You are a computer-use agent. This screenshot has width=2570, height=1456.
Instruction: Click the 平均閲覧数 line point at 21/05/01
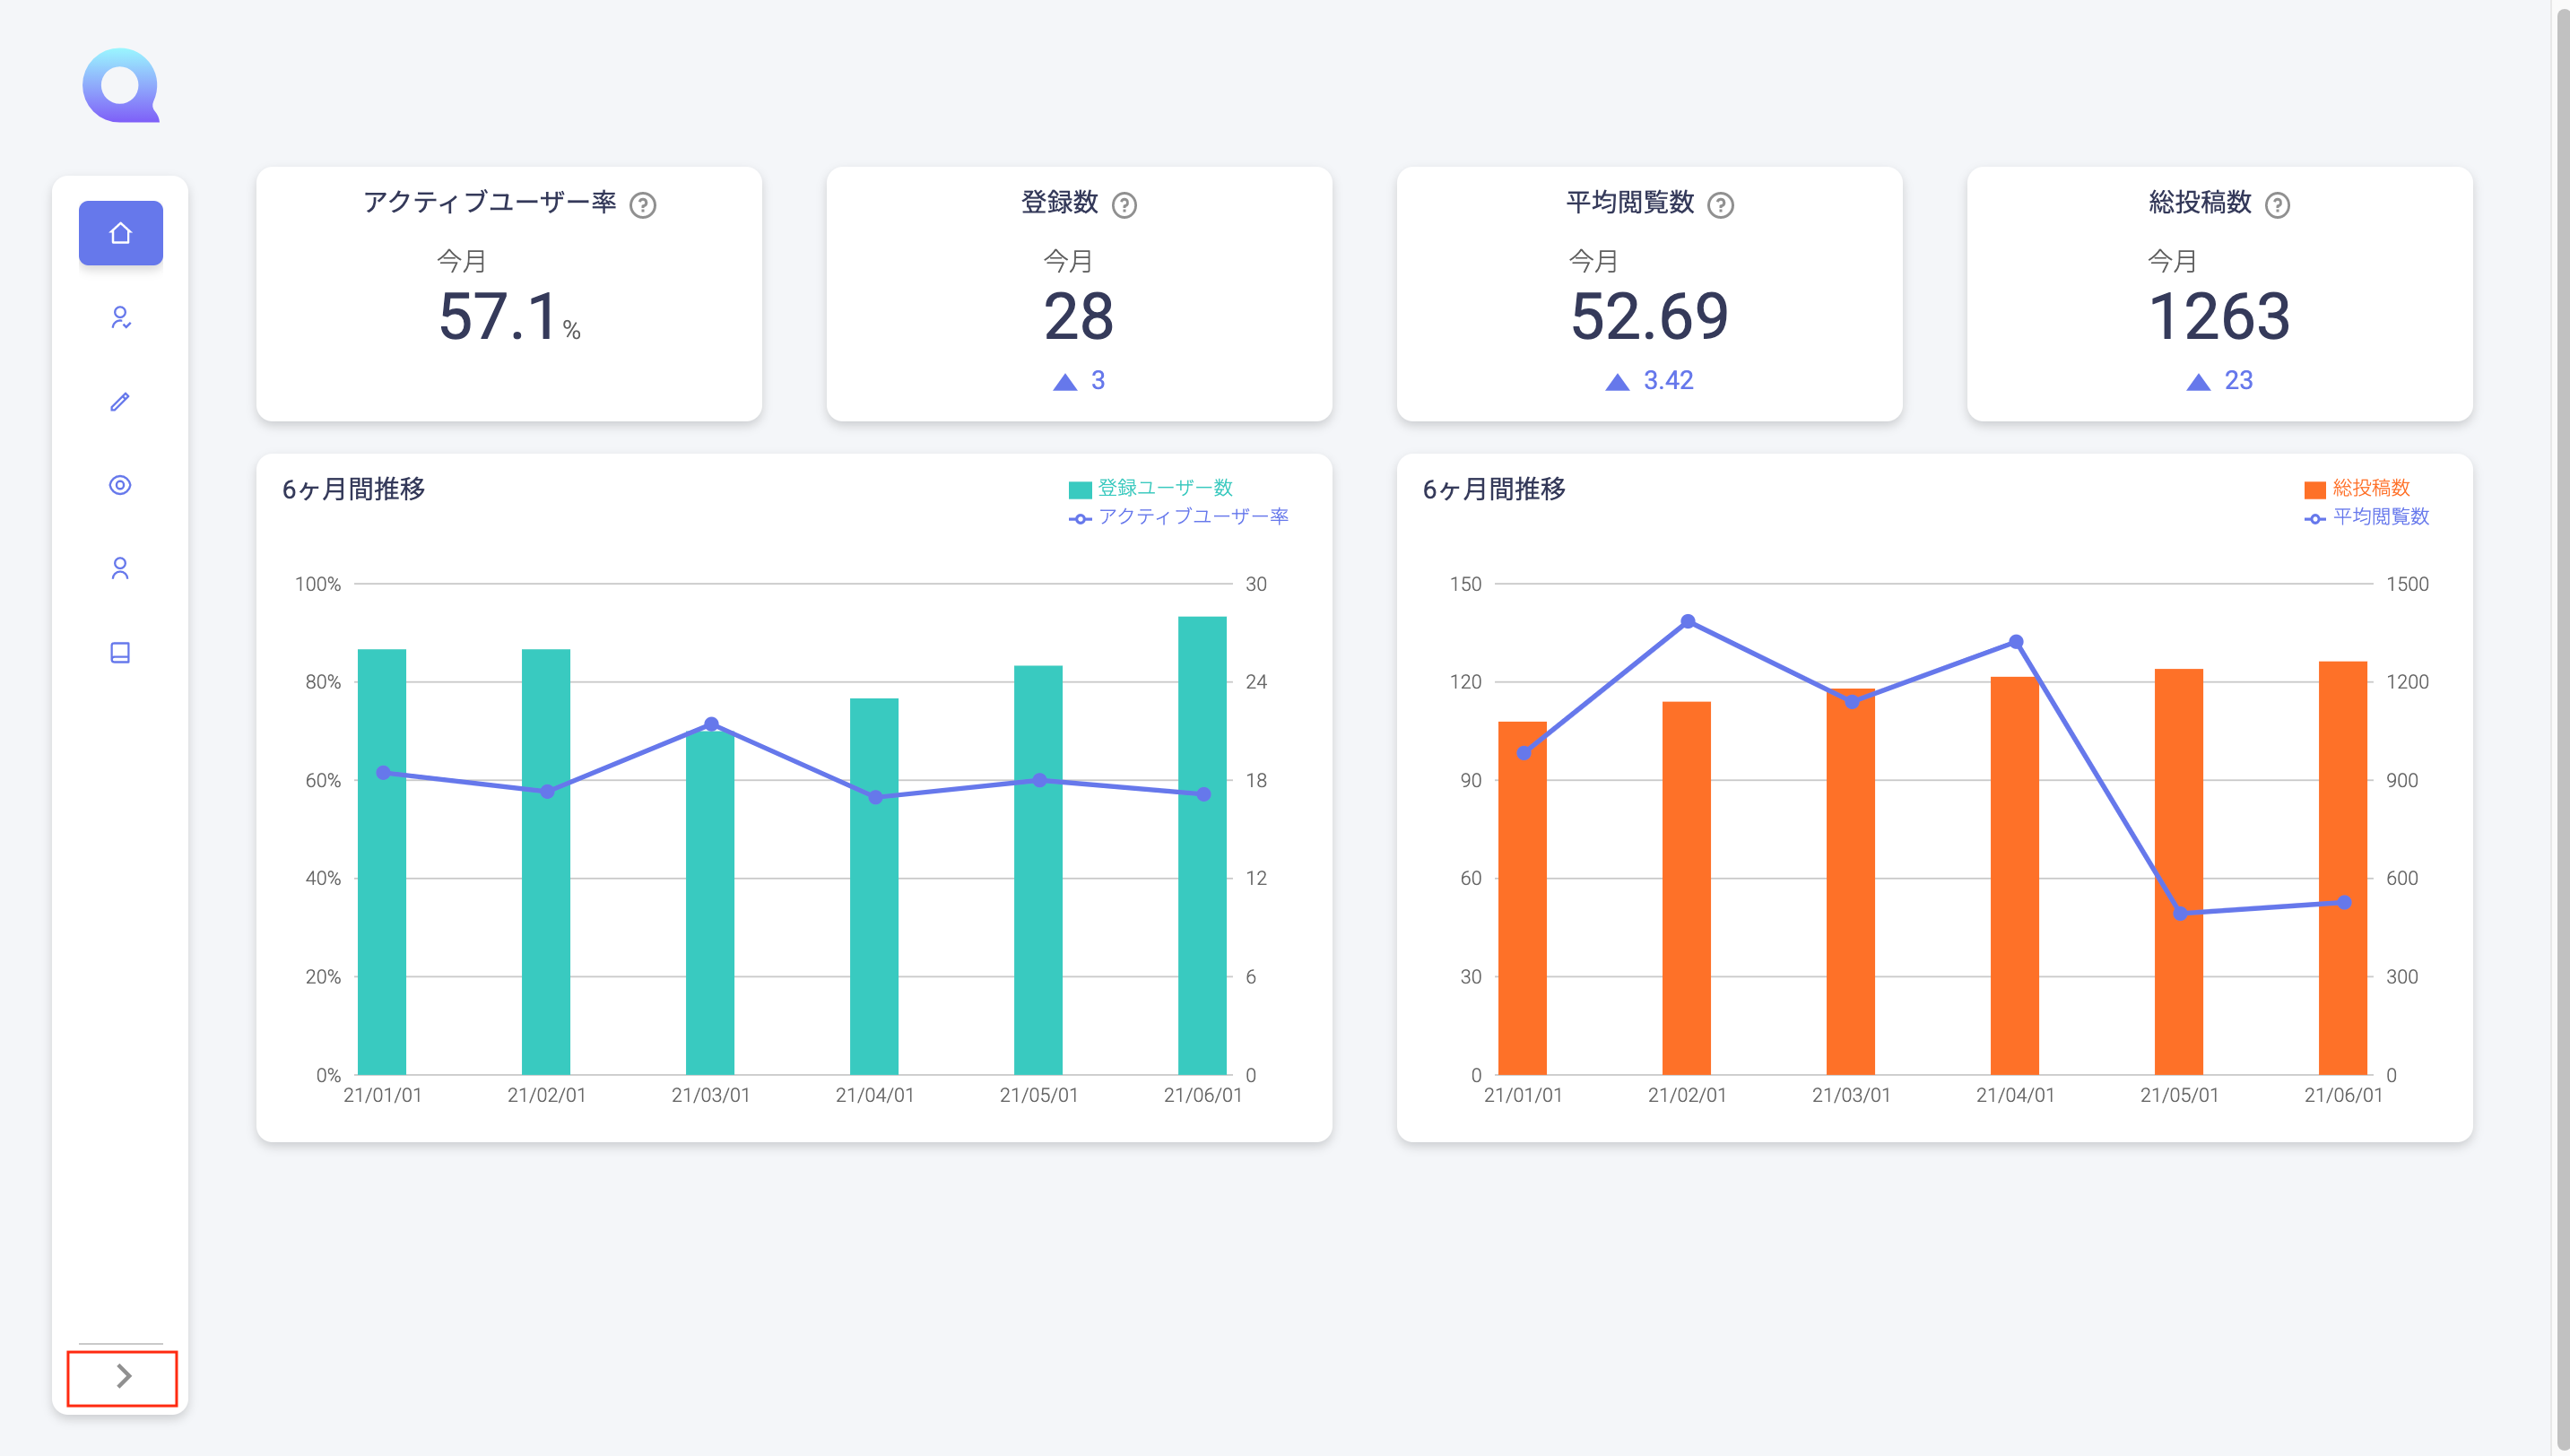(2180, 913)
